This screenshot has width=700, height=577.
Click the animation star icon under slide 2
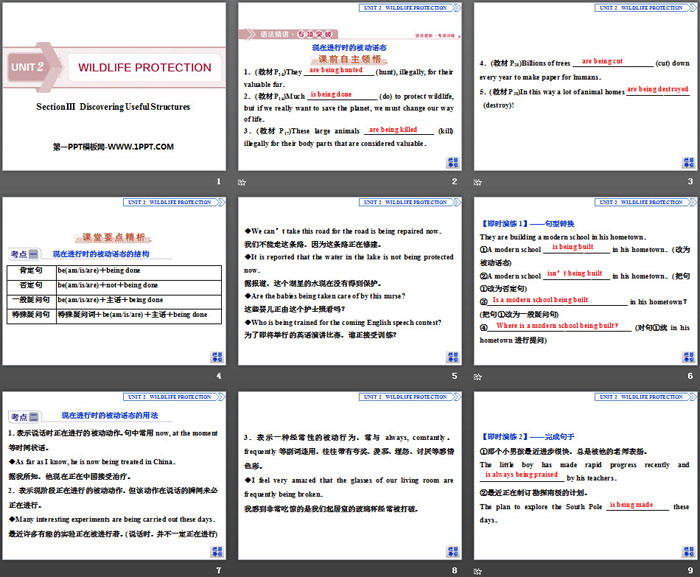pos(241,183)
